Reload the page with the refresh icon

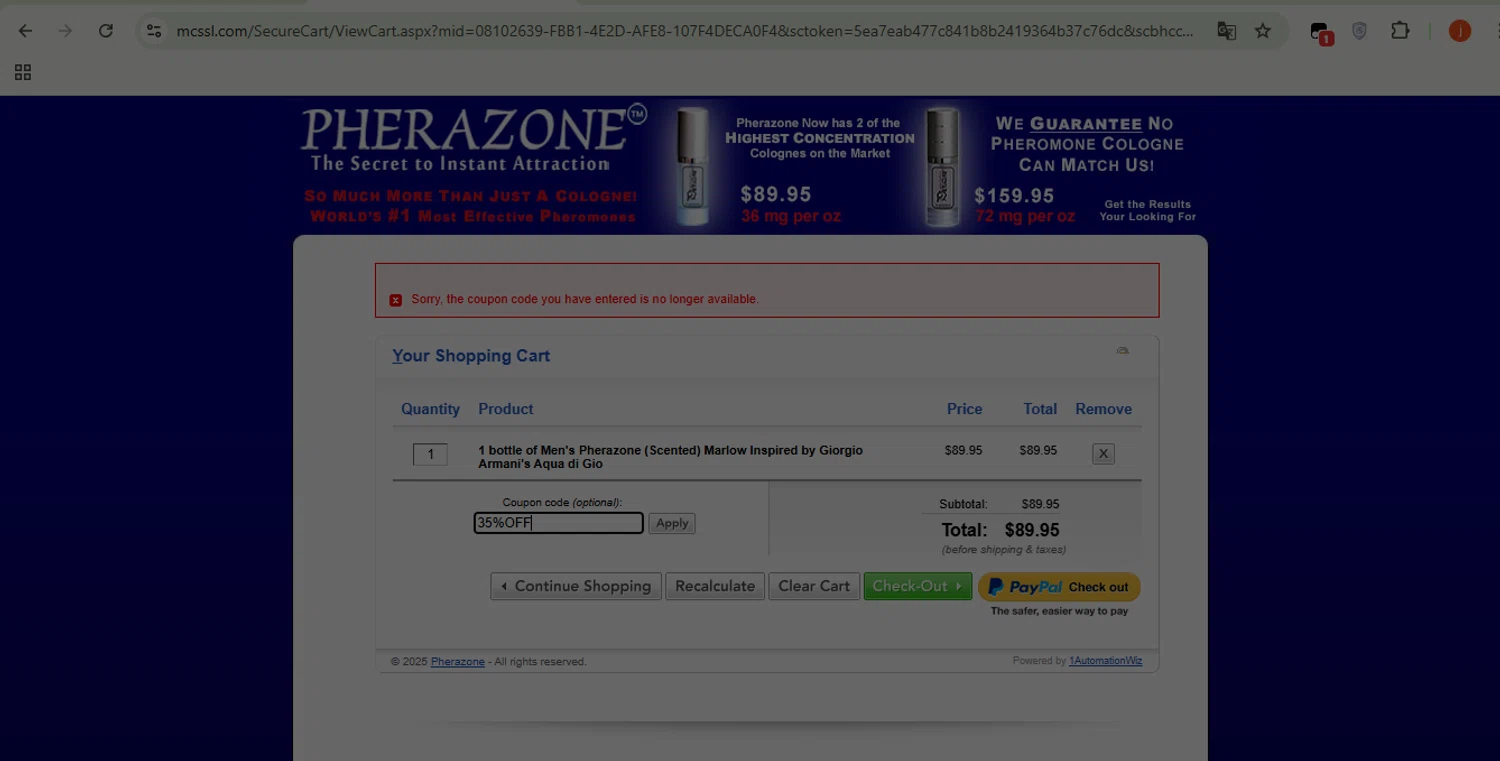click(105, 31)
